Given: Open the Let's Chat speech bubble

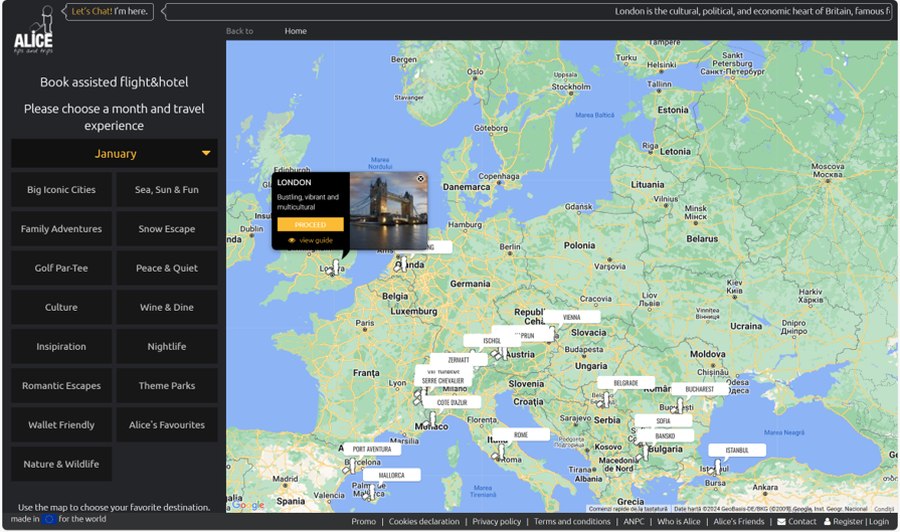Looking at the screenshot, I should coord(110,12).
